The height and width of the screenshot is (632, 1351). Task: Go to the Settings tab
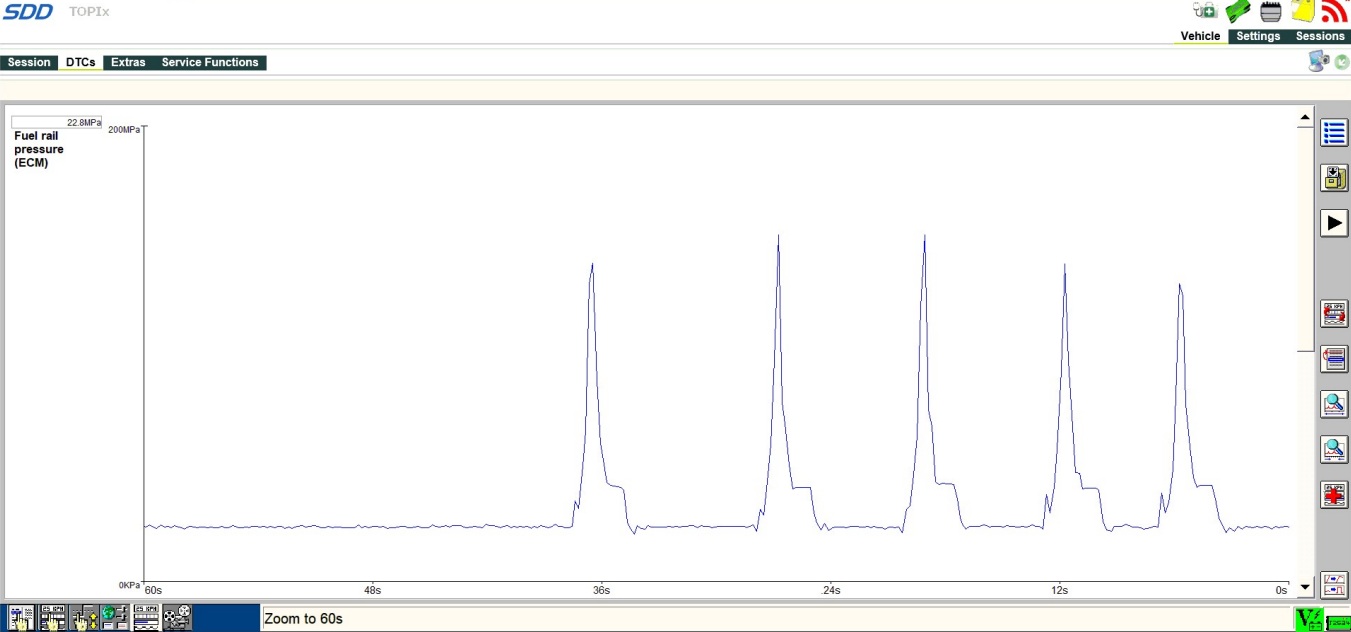[1258, 36]
